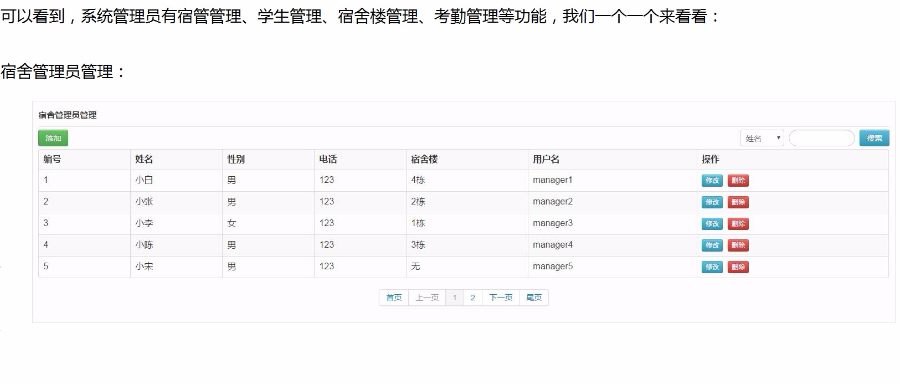Click username cell manager3

553,223
